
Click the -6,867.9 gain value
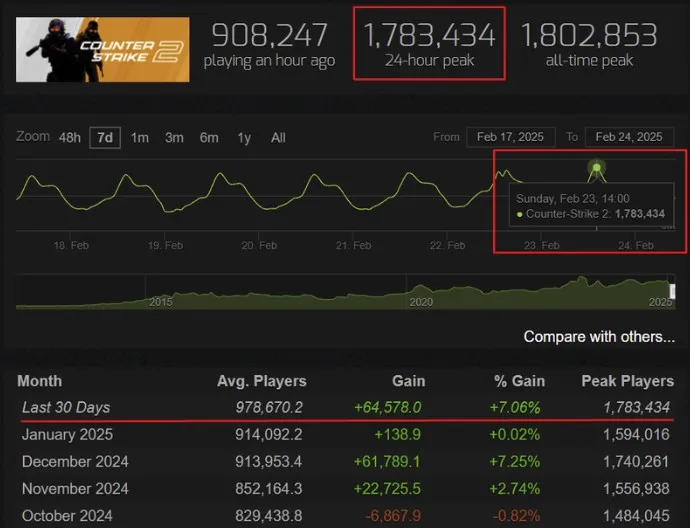(393, 516)
